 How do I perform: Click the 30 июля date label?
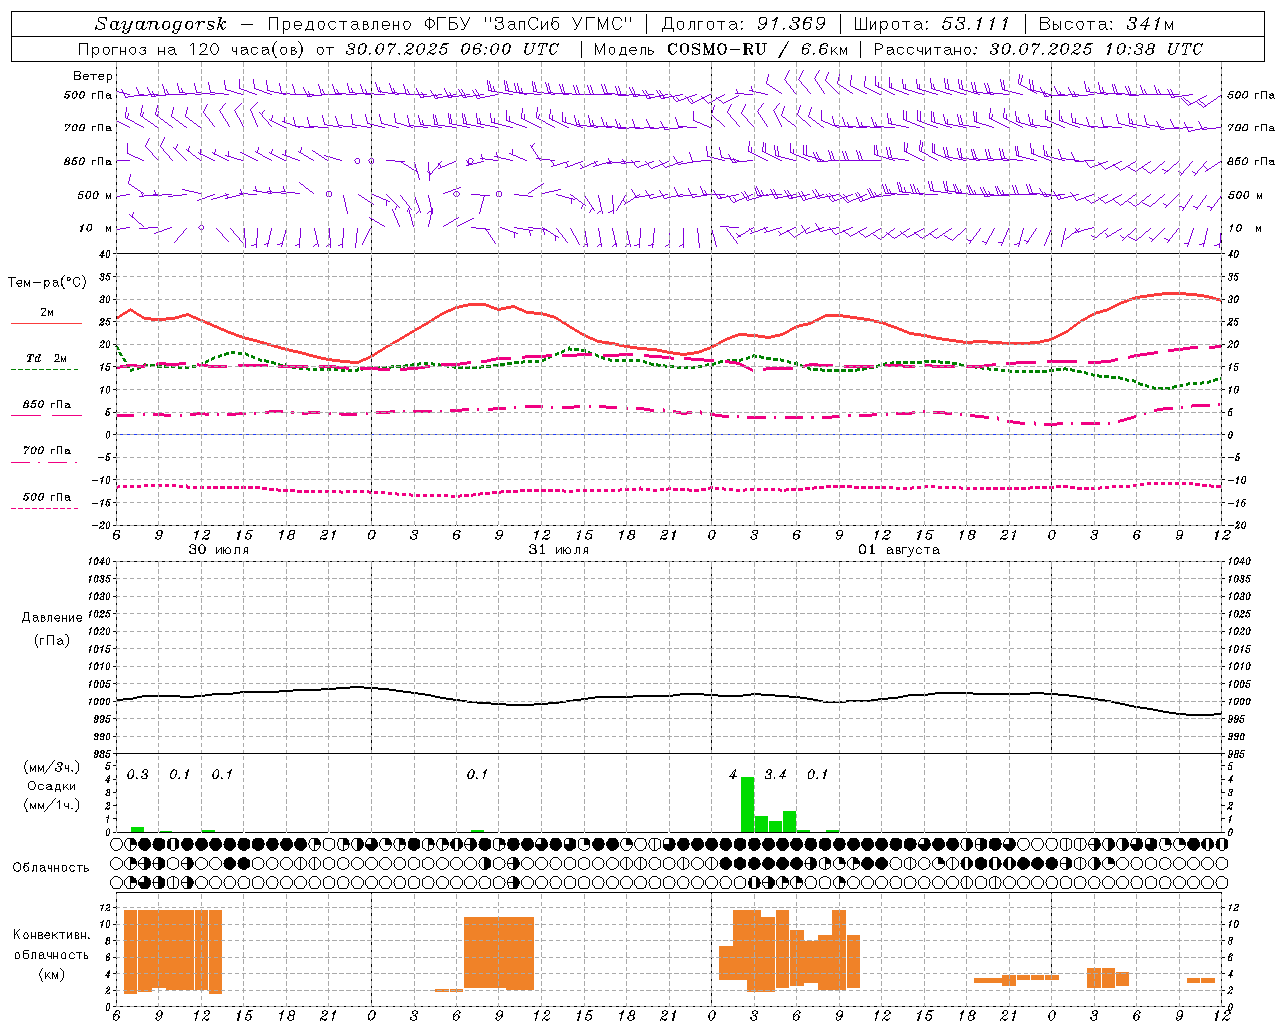219,550
